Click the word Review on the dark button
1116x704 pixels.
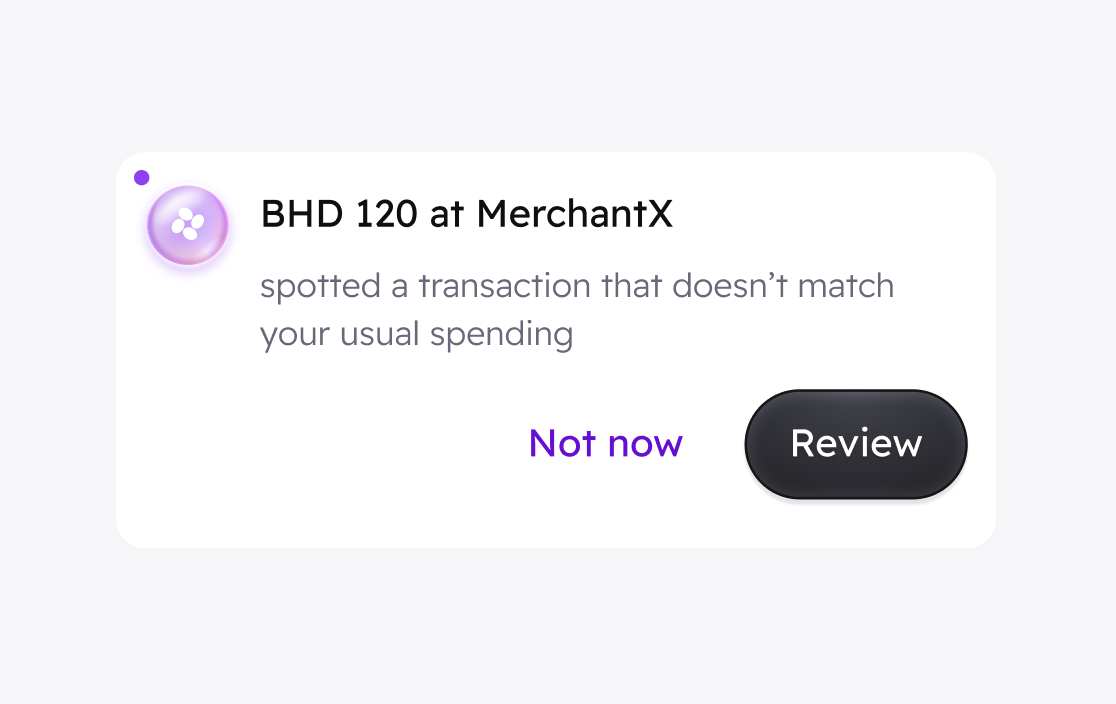pyautogui.click(x=856, y=443)
